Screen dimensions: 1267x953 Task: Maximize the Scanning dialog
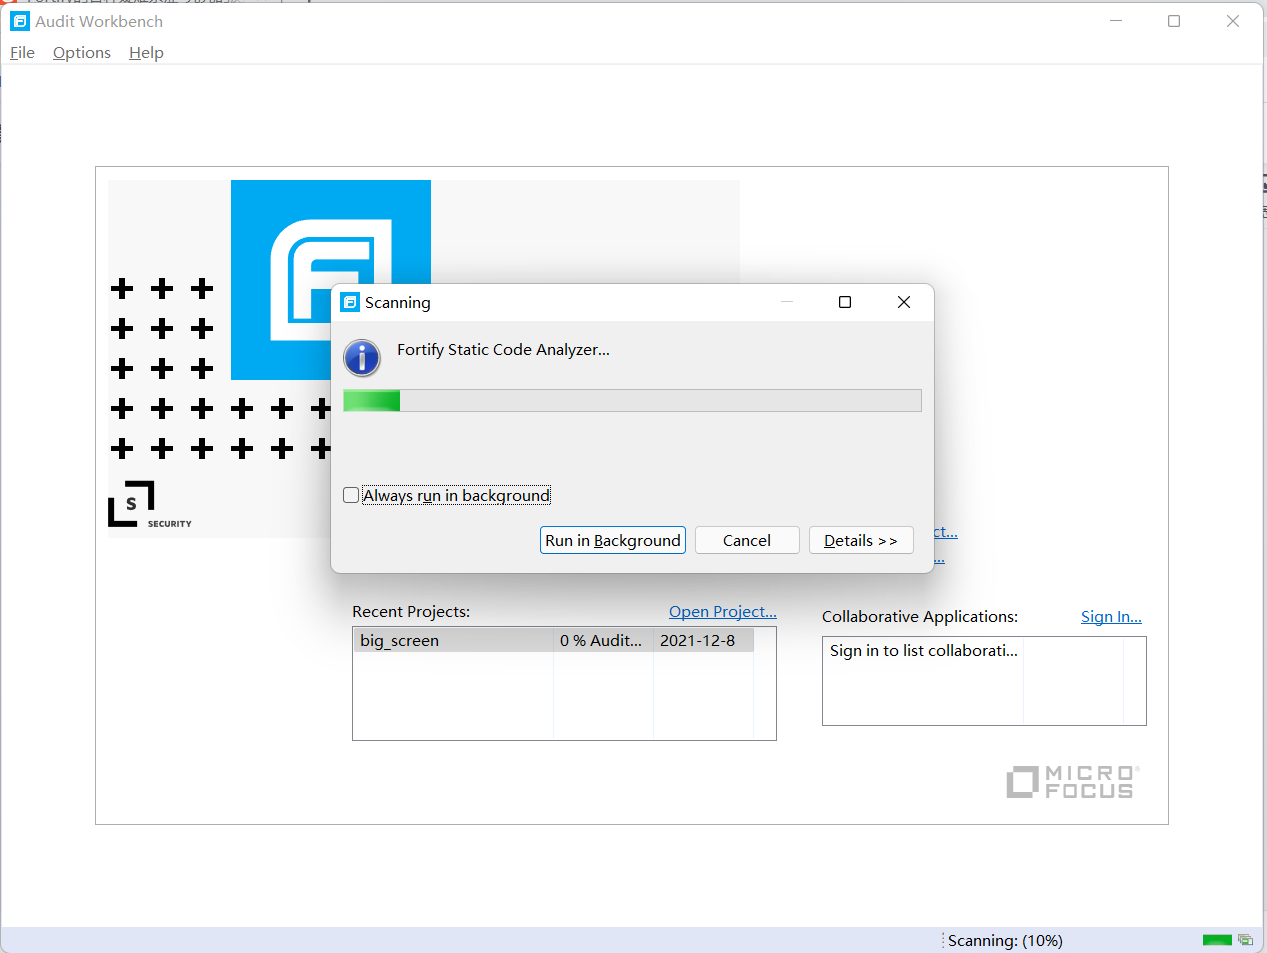click(845, 302)
